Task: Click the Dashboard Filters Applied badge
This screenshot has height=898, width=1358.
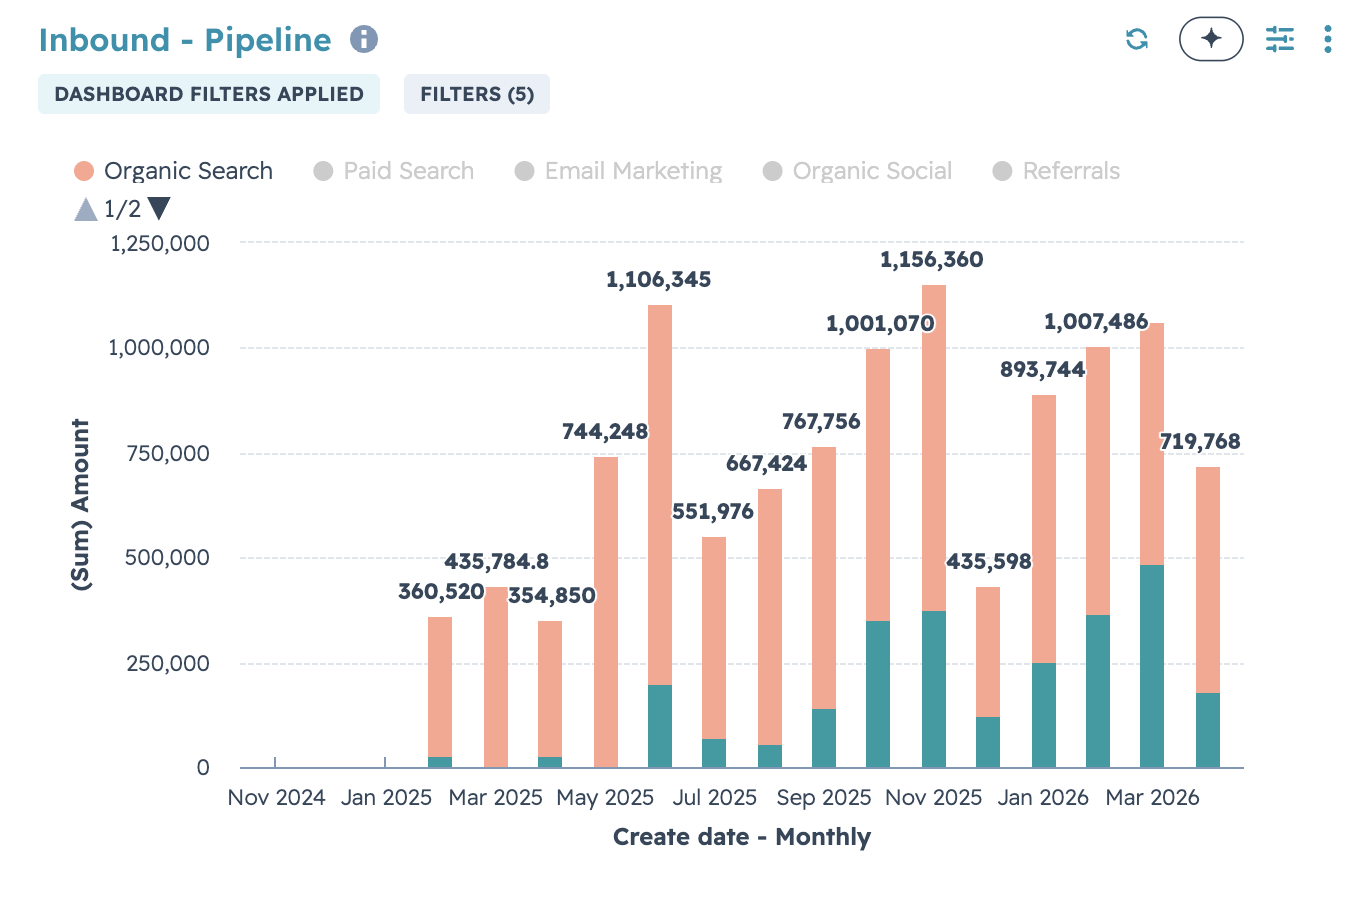Action: point(209,94)
